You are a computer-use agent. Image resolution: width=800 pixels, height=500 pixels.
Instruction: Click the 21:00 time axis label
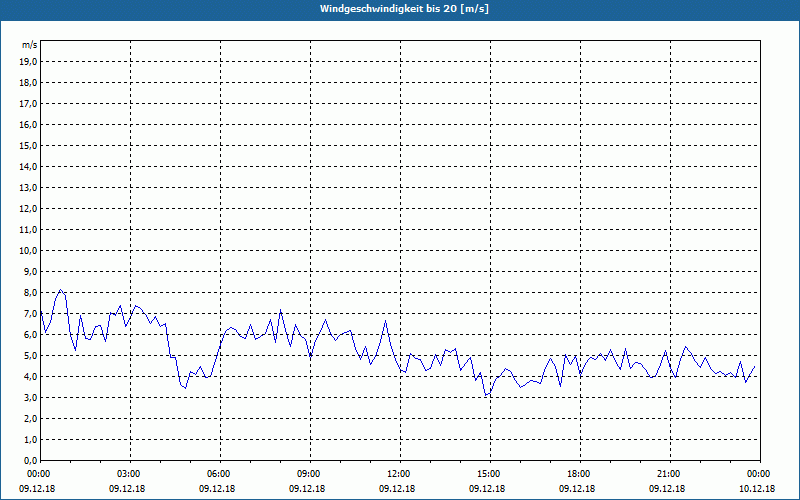click(670, 474)
